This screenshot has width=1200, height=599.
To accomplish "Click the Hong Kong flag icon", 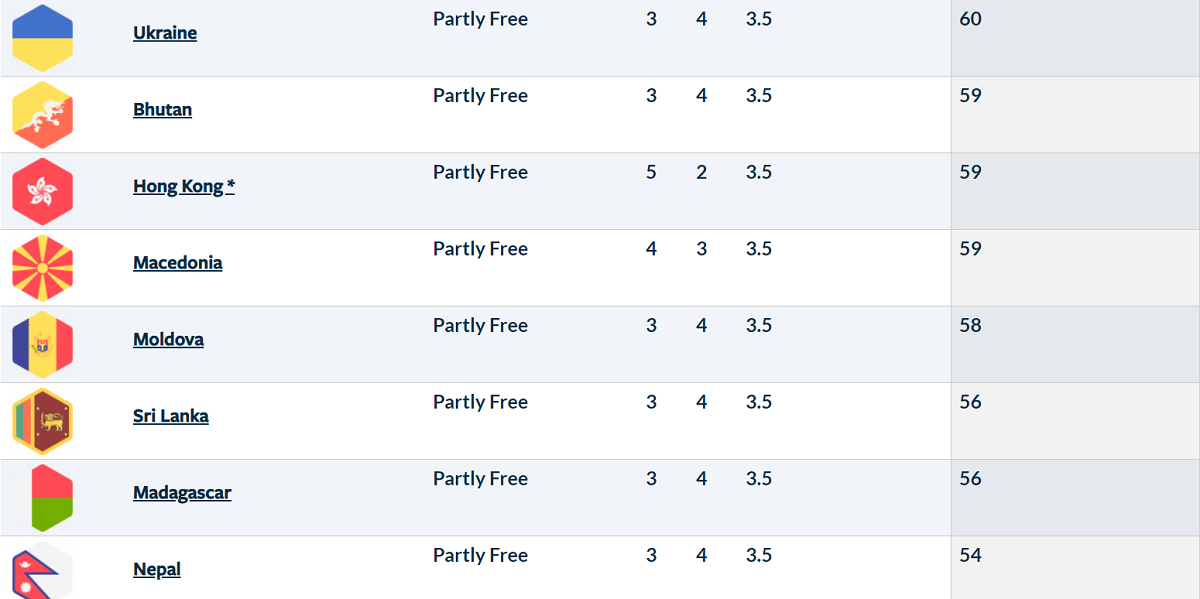I will click(x=42, y=191).
